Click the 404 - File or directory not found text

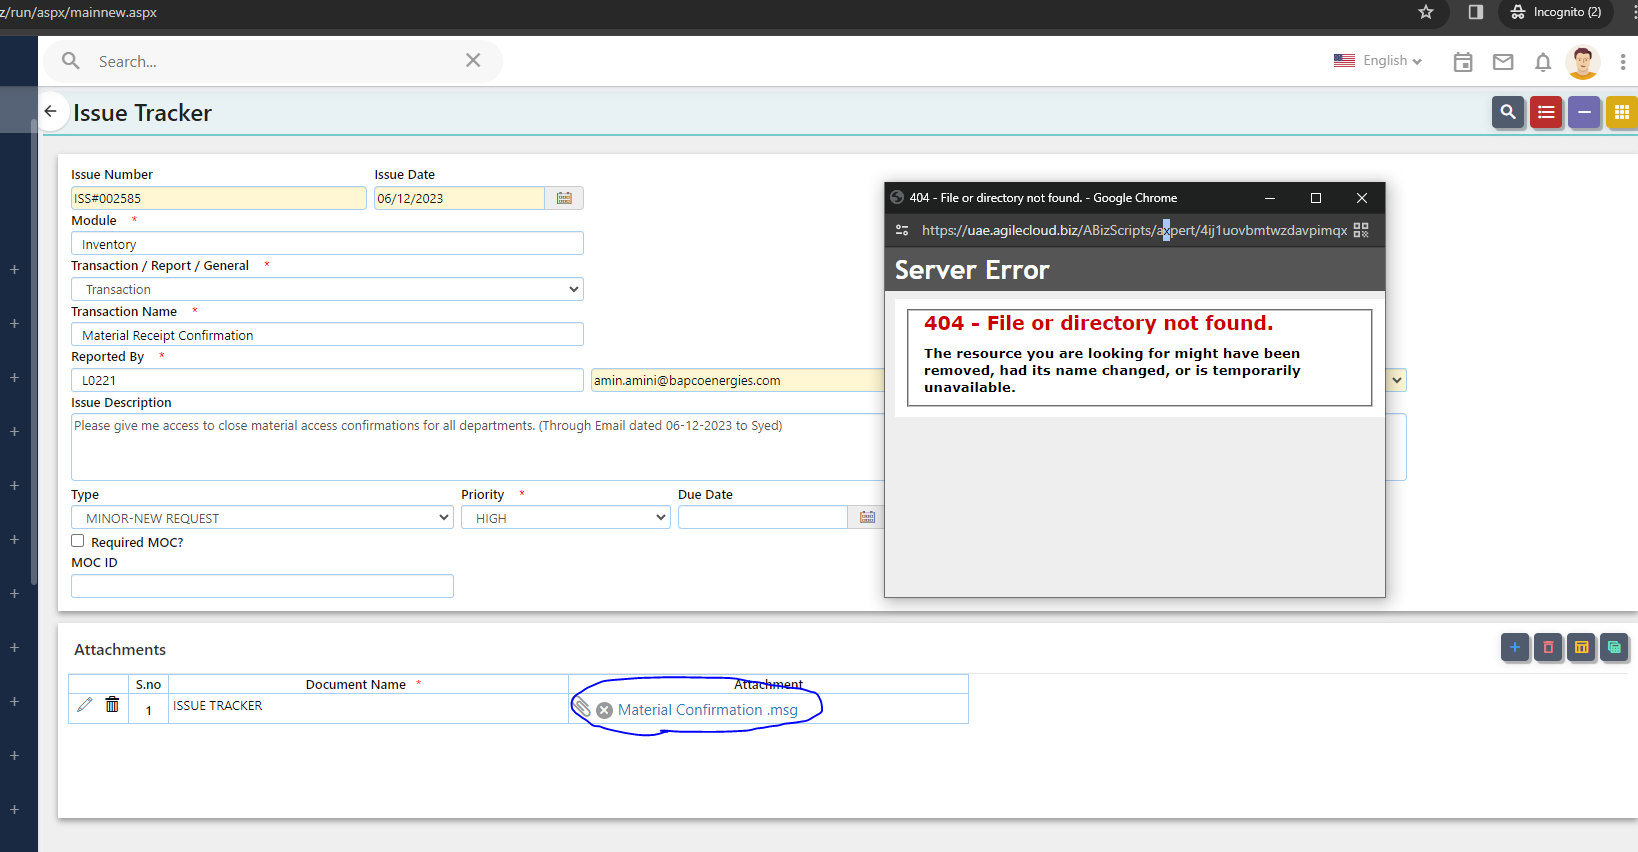(1098, 323)
